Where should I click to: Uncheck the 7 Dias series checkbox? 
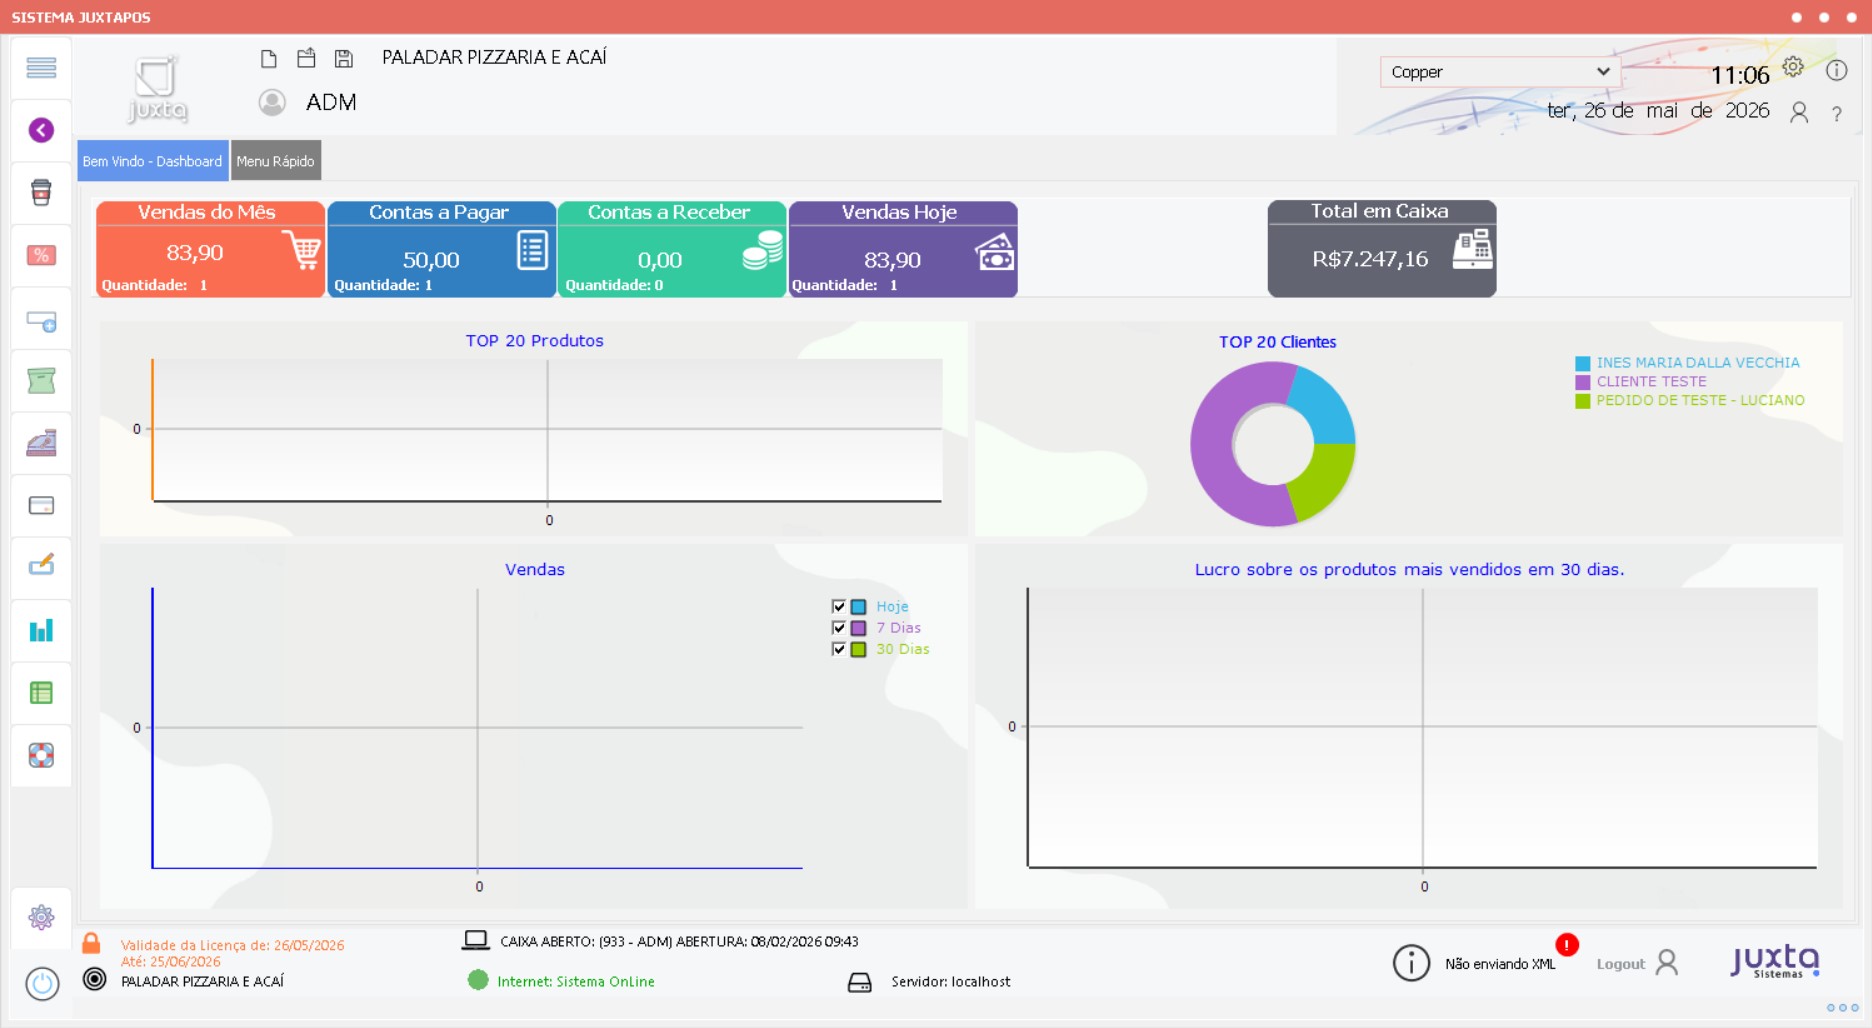tap(839, 628)
